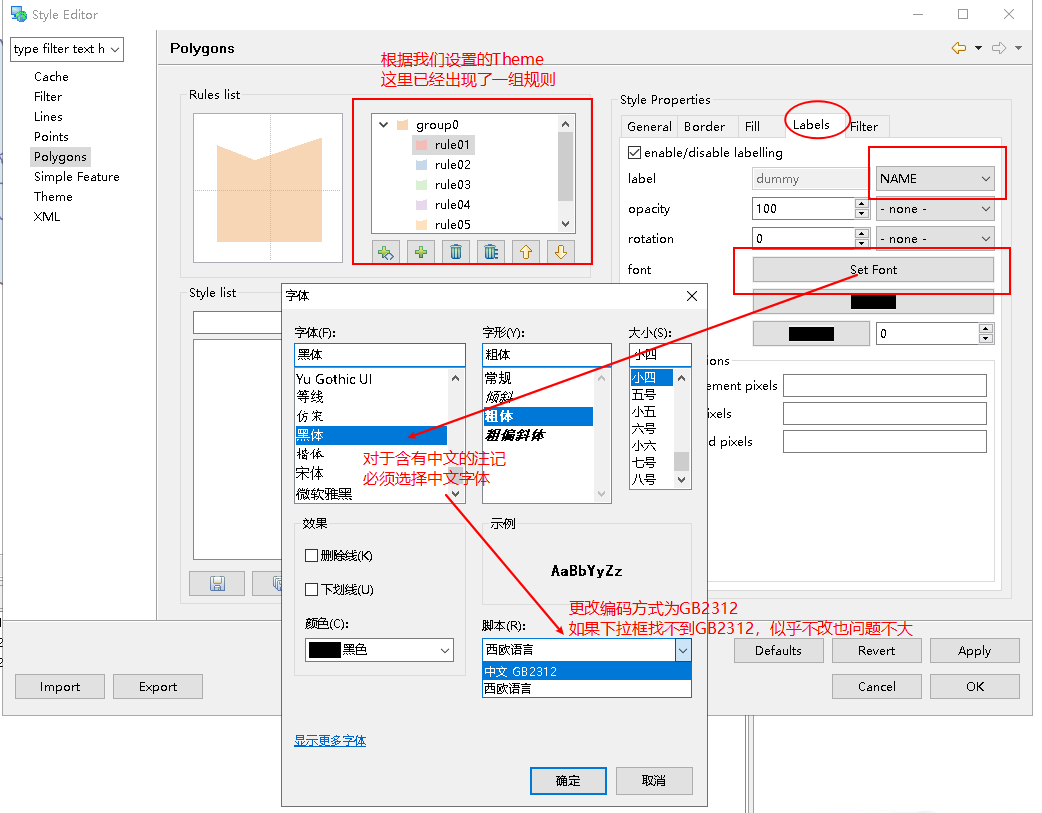Click the green plus add-rule icon
This screenshot has height=813, width=1042.
421,253
